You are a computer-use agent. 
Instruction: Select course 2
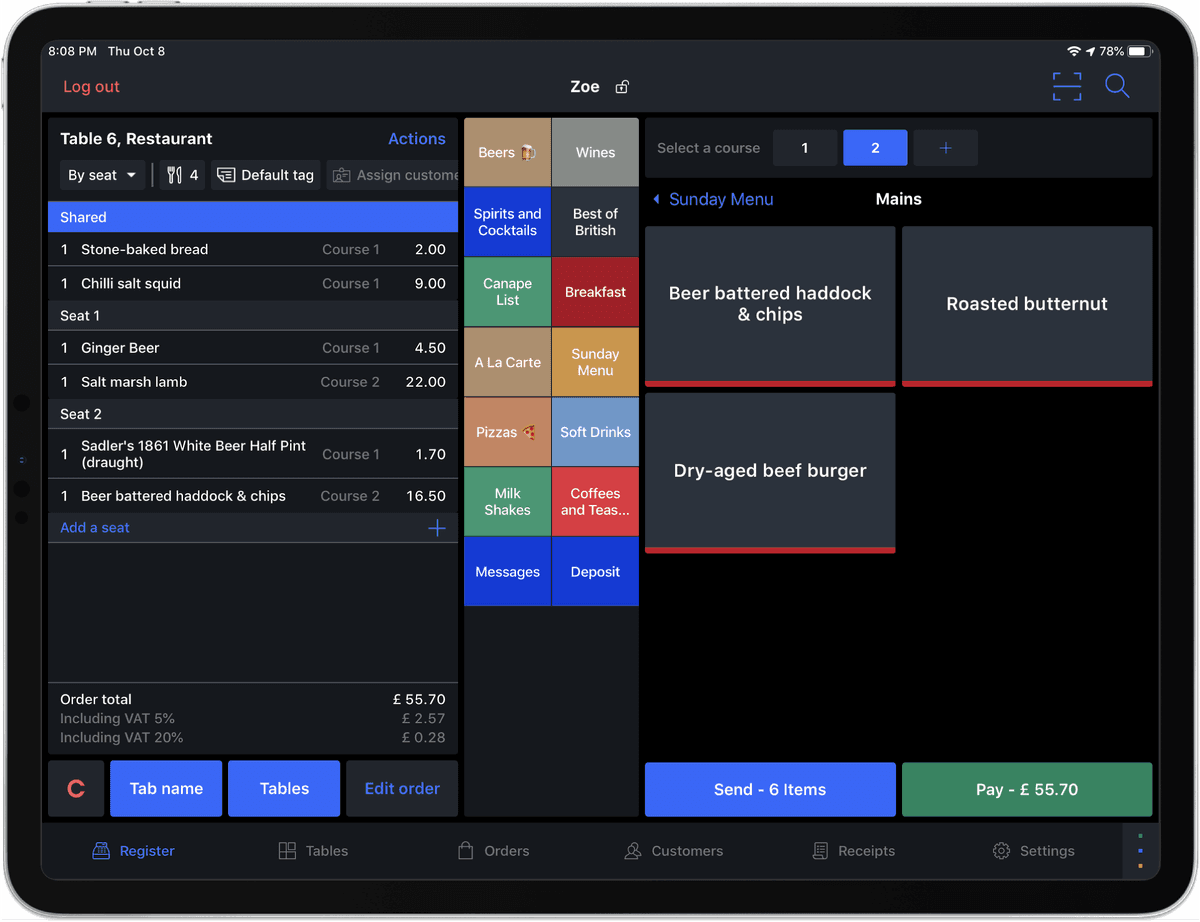pos(875,148)
